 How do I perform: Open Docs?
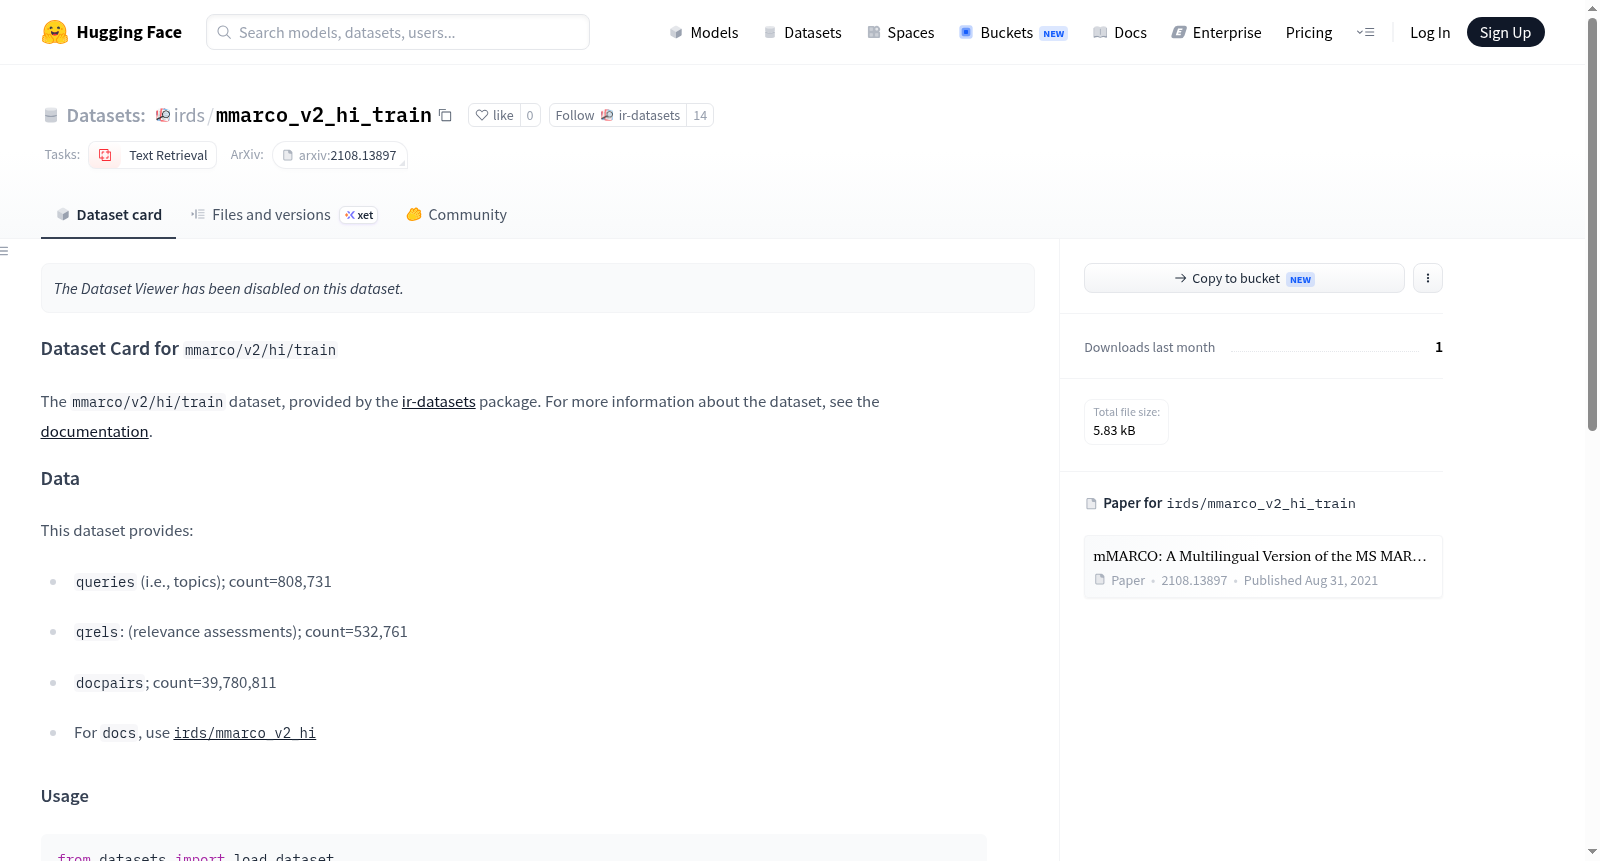pos(1119,32)
